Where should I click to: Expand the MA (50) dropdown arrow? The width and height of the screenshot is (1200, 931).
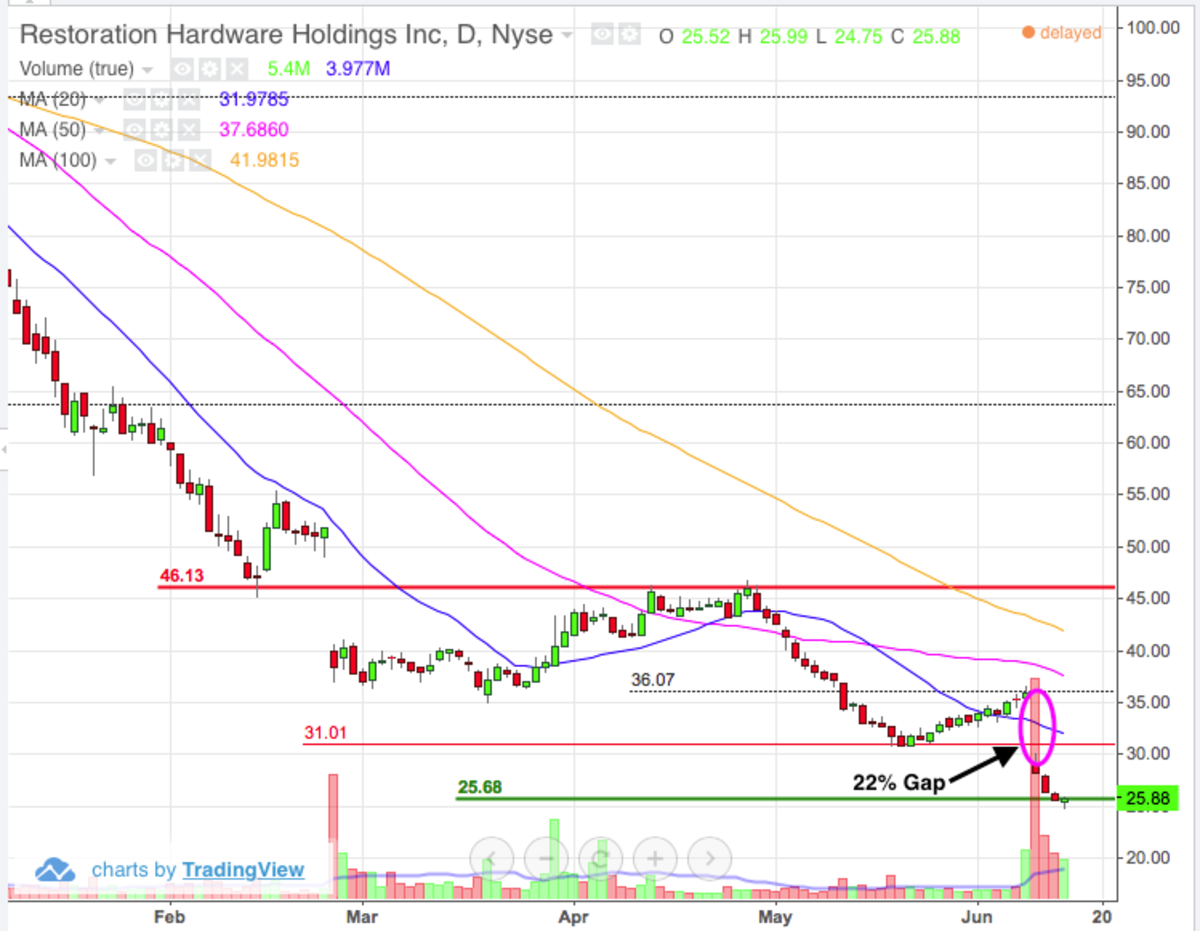[x=99, y=131]
